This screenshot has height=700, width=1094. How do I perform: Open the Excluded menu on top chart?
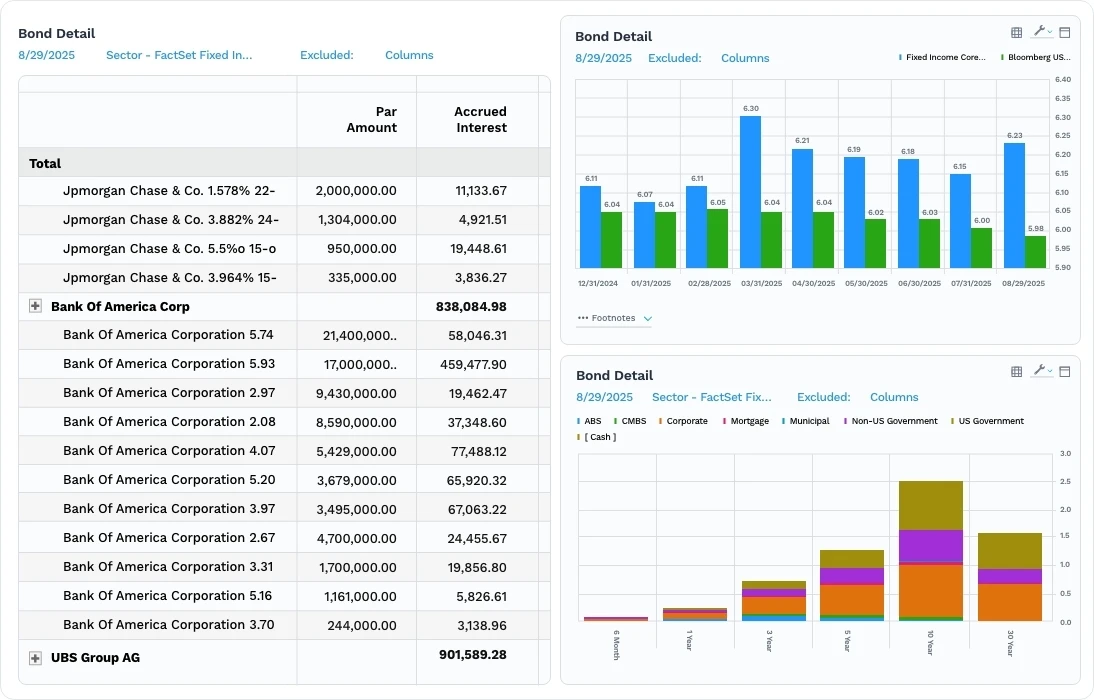click(x=675, y=58)
